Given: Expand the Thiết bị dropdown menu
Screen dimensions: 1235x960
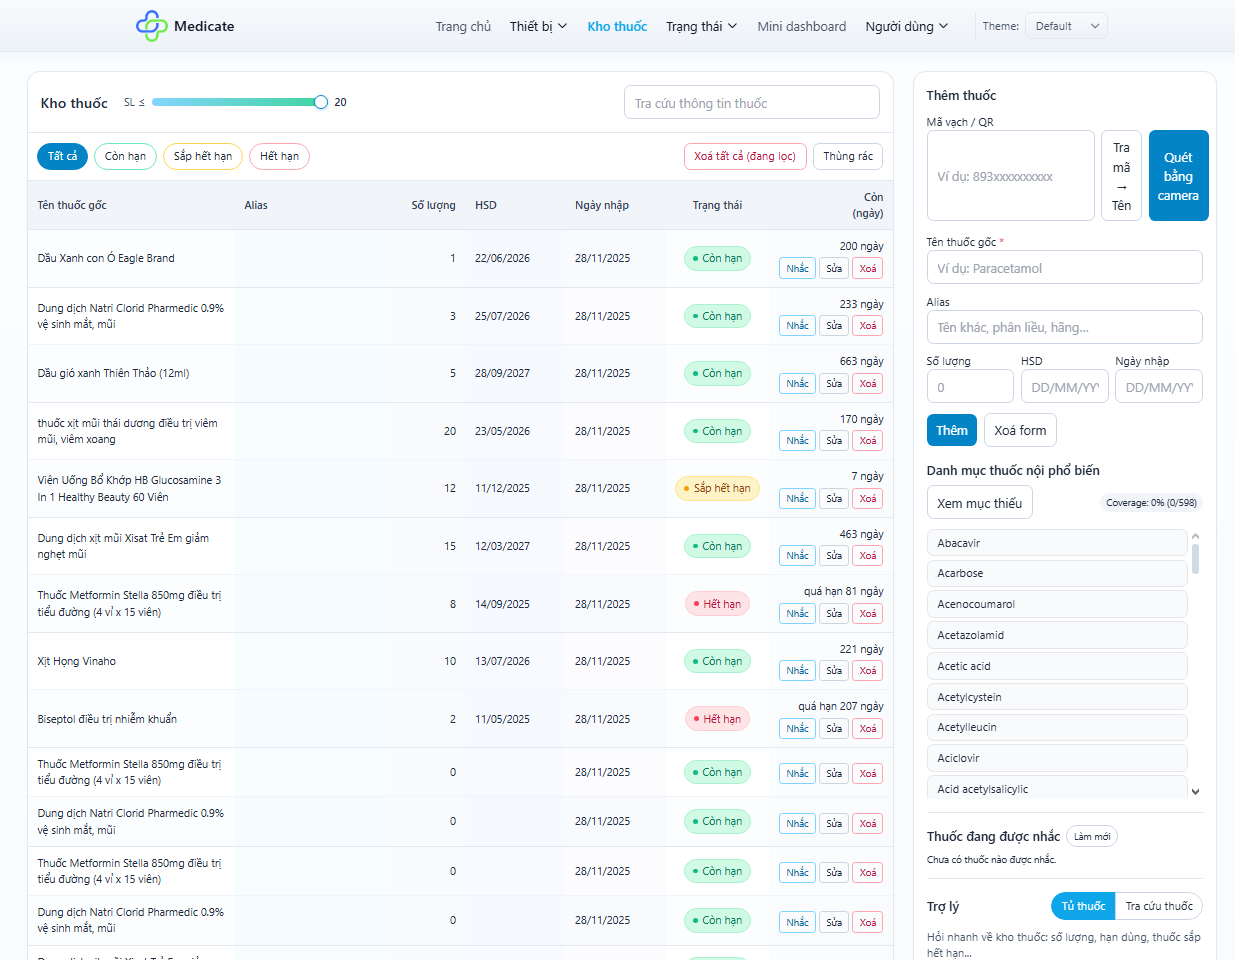Looking at the screenshot, I should 538,26.
